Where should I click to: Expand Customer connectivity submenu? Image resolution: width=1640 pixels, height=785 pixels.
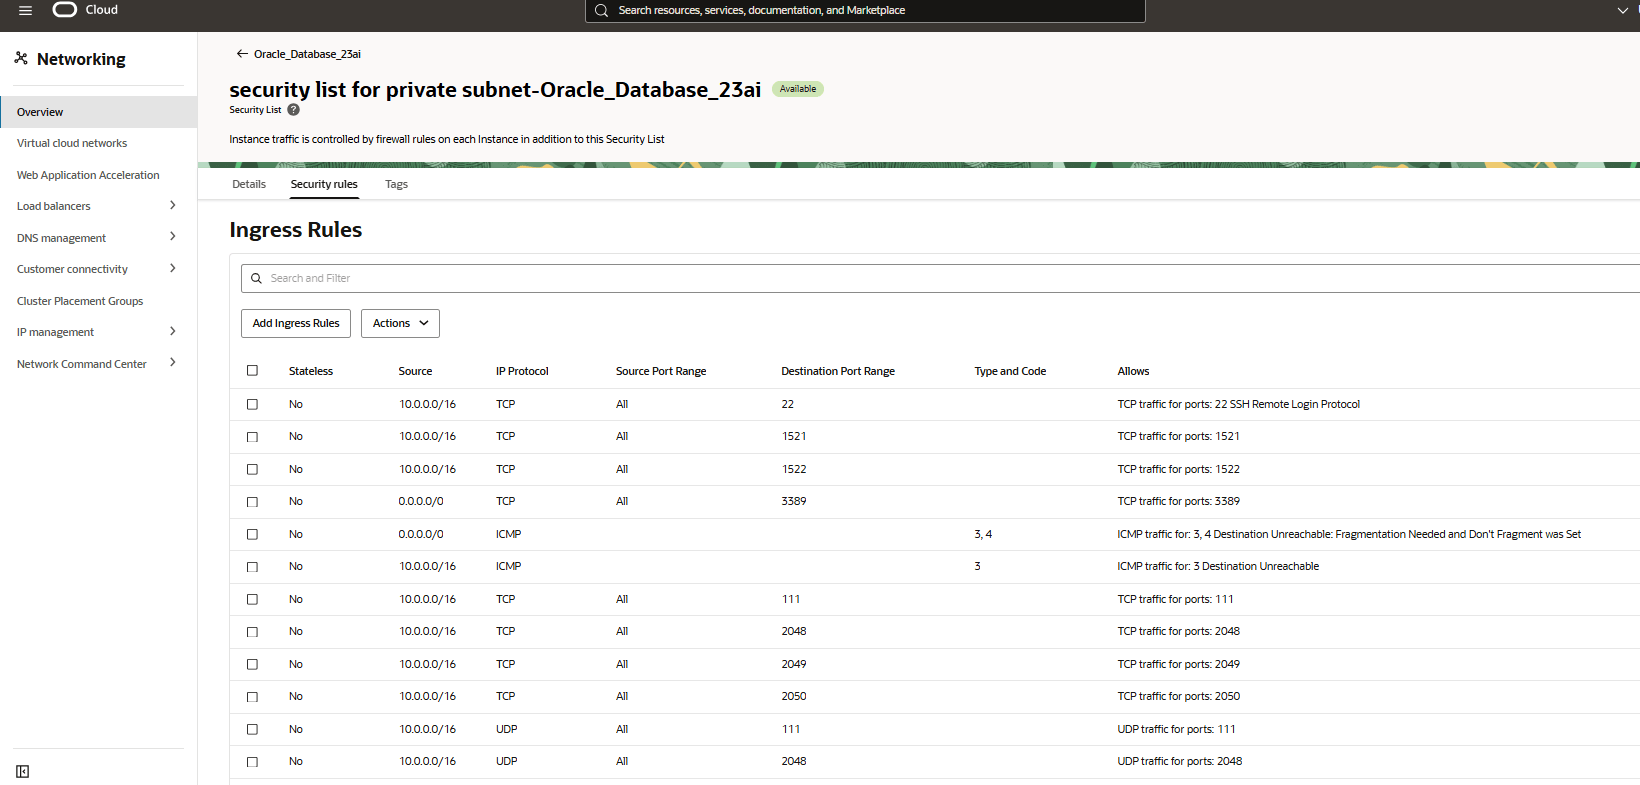pos(173,268)
